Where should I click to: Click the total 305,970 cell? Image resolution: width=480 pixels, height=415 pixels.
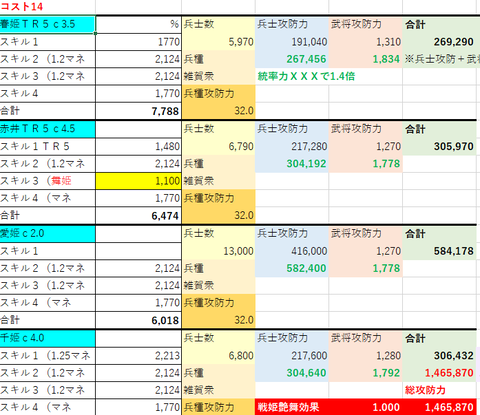point(439,146)
